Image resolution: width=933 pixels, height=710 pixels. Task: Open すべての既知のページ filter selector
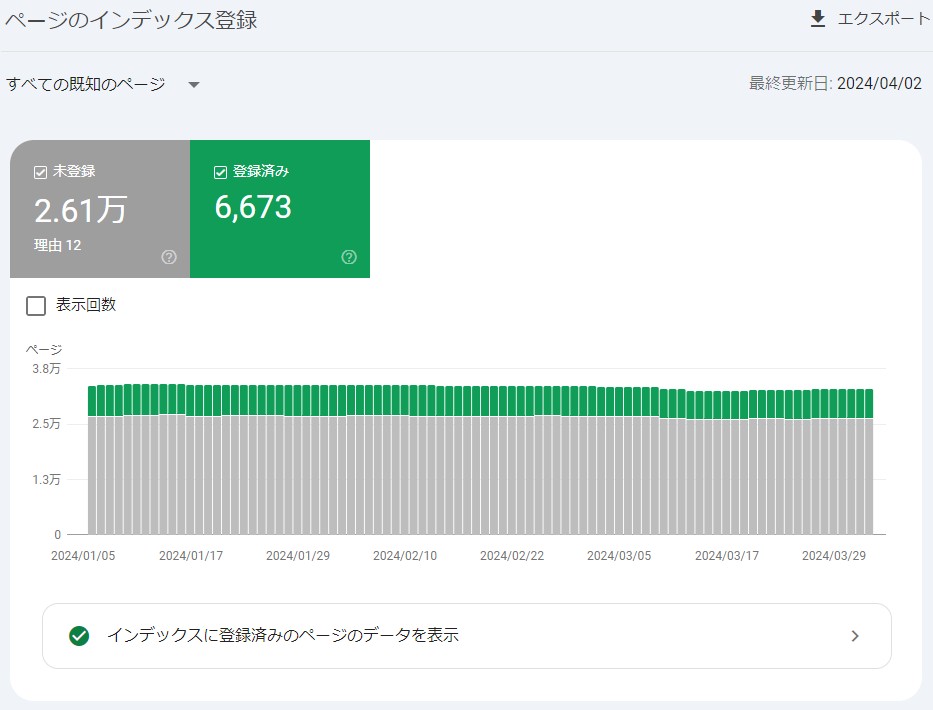[102, 84]
